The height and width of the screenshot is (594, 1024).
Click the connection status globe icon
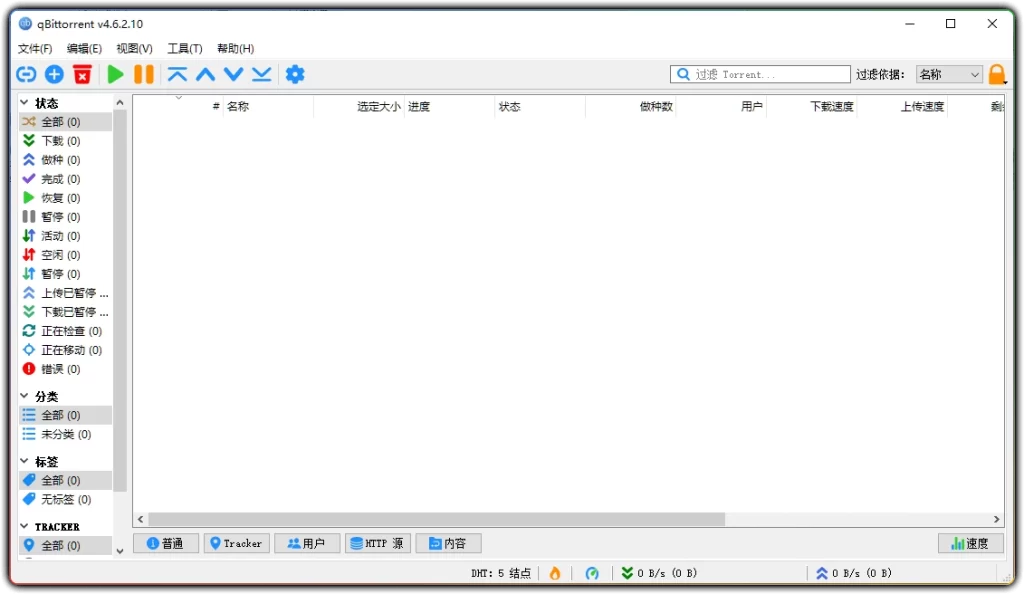592,572
